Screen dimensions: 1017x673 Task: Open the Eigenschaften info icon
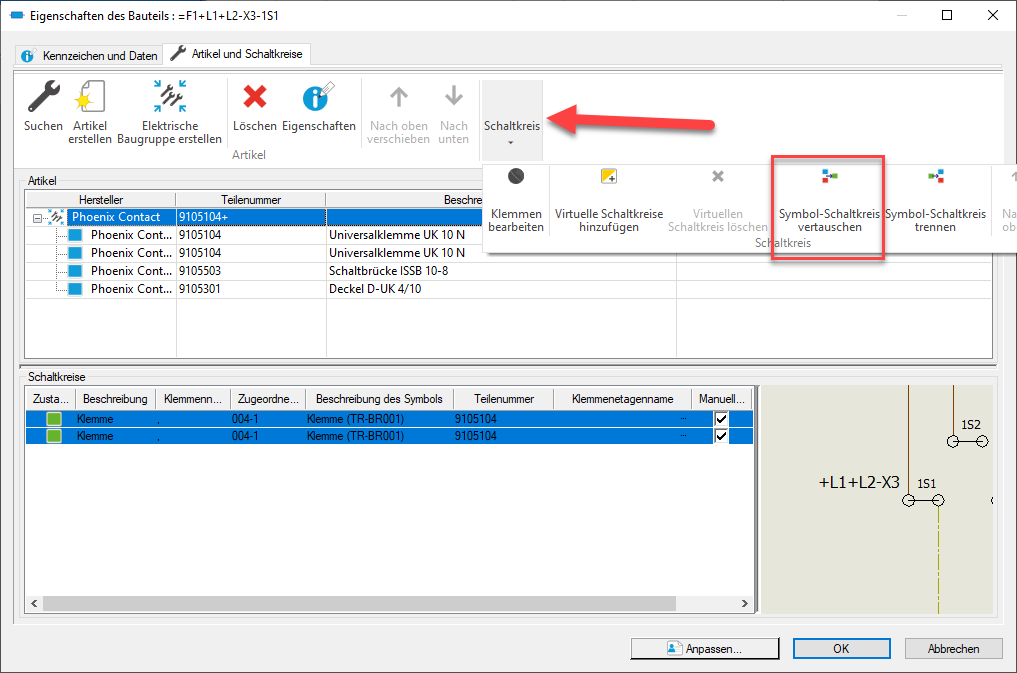click(318, 98)
